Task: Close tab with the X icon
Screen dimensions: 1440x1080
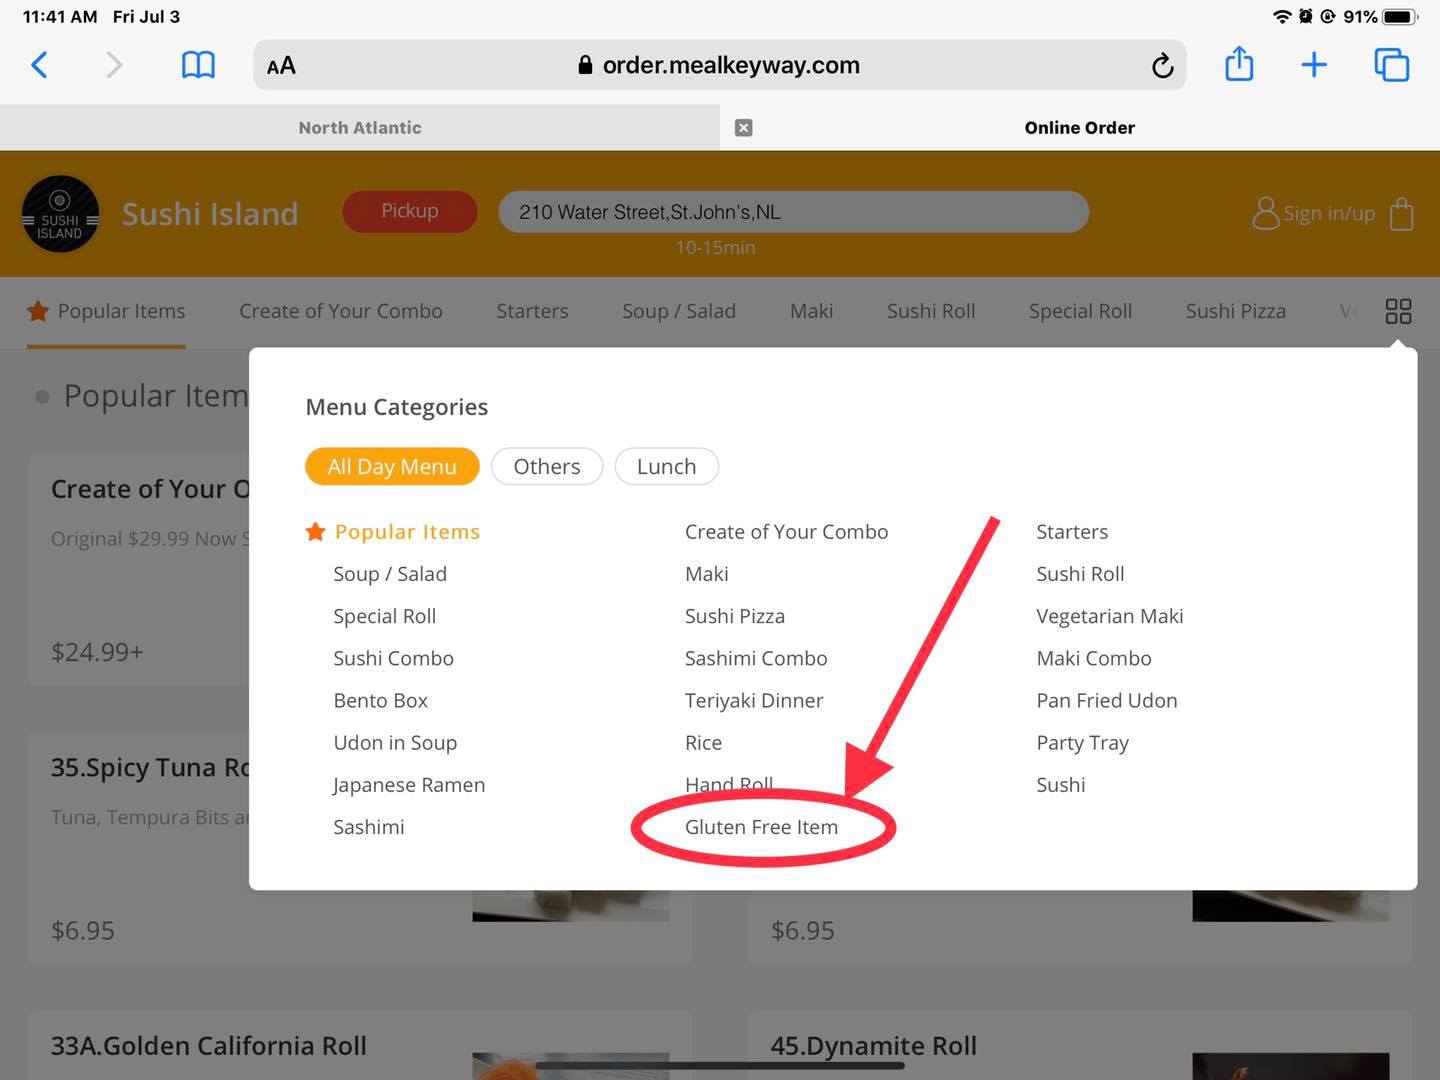Action: pos(743,128)
